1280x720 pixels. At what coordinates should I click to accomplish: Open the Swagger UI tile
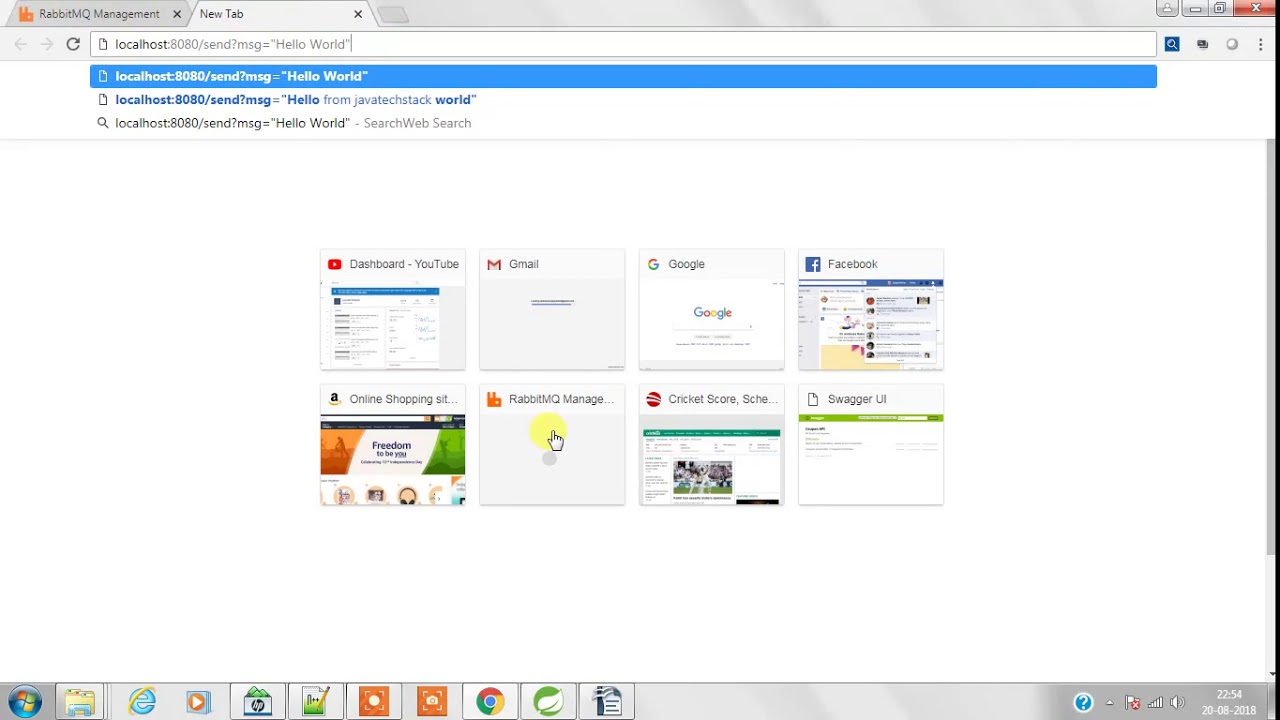coord(871,445)
